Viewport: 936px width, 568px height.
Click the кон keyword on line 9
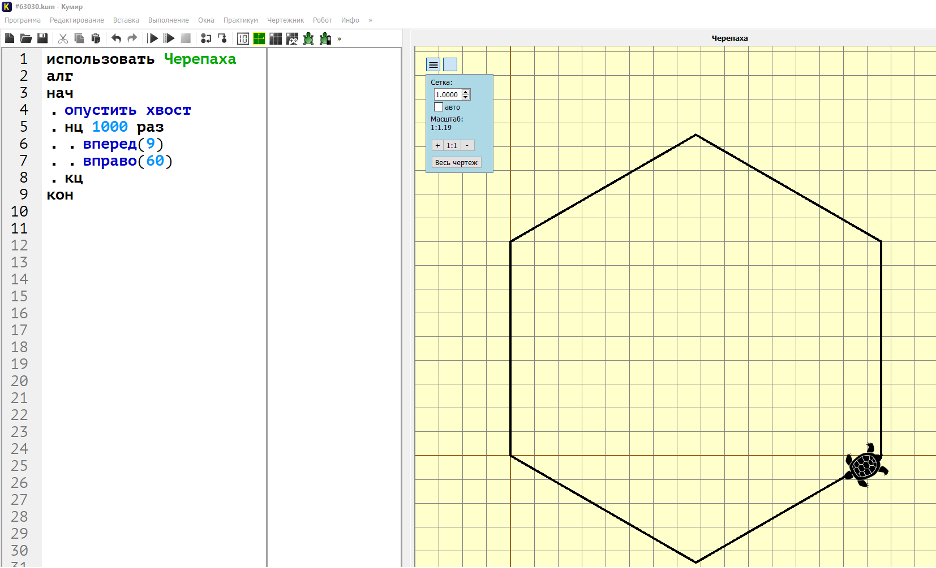tap(60, 195)
